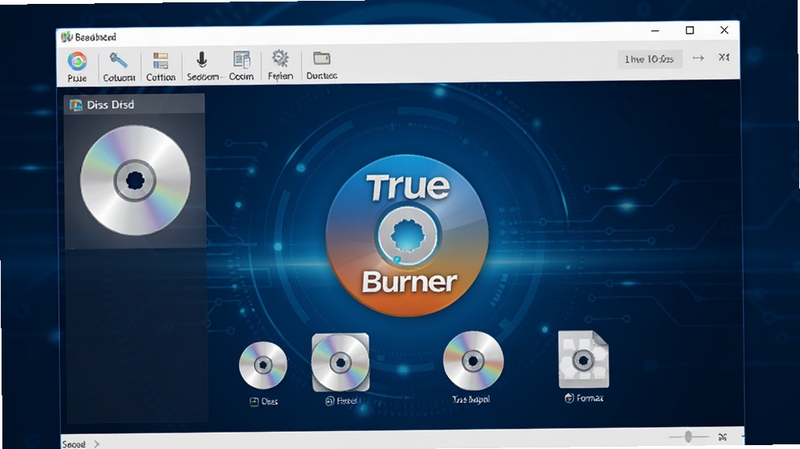Click the Formax label below document icon
The height and width of the screenshot is (449, 800).
pyautogui.click(x=589, y=398)
